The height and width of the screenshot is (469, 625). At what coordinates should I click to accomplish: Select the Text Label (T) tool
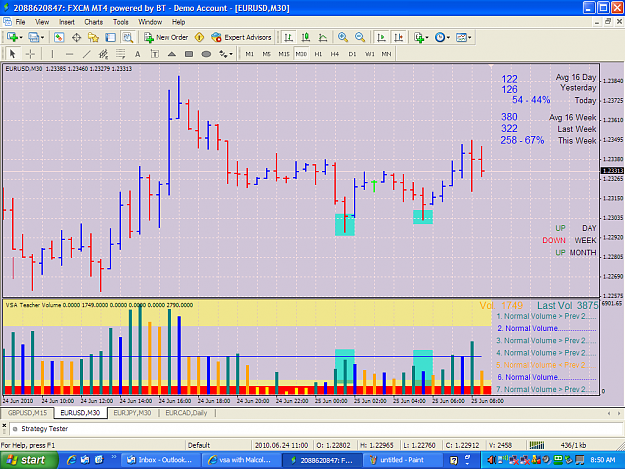[155, 54]
